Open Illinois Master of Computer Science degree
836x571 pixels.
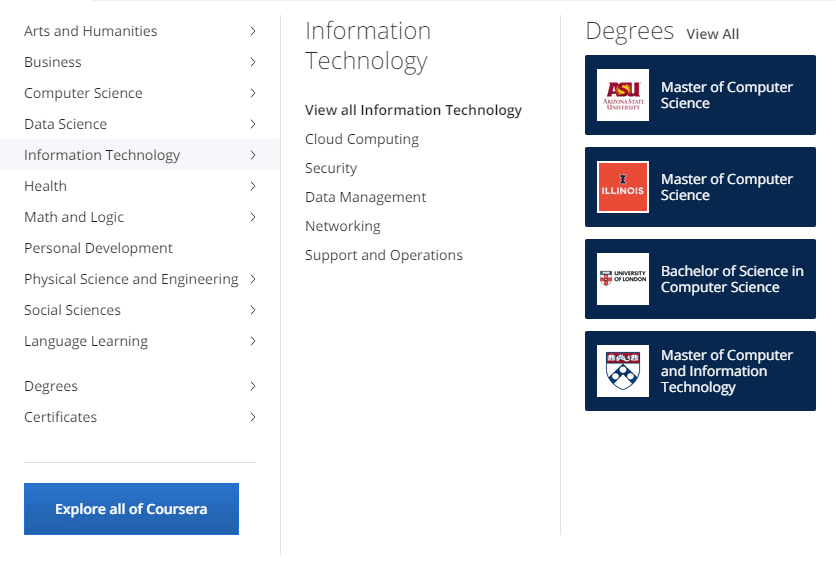click(700, 187)
